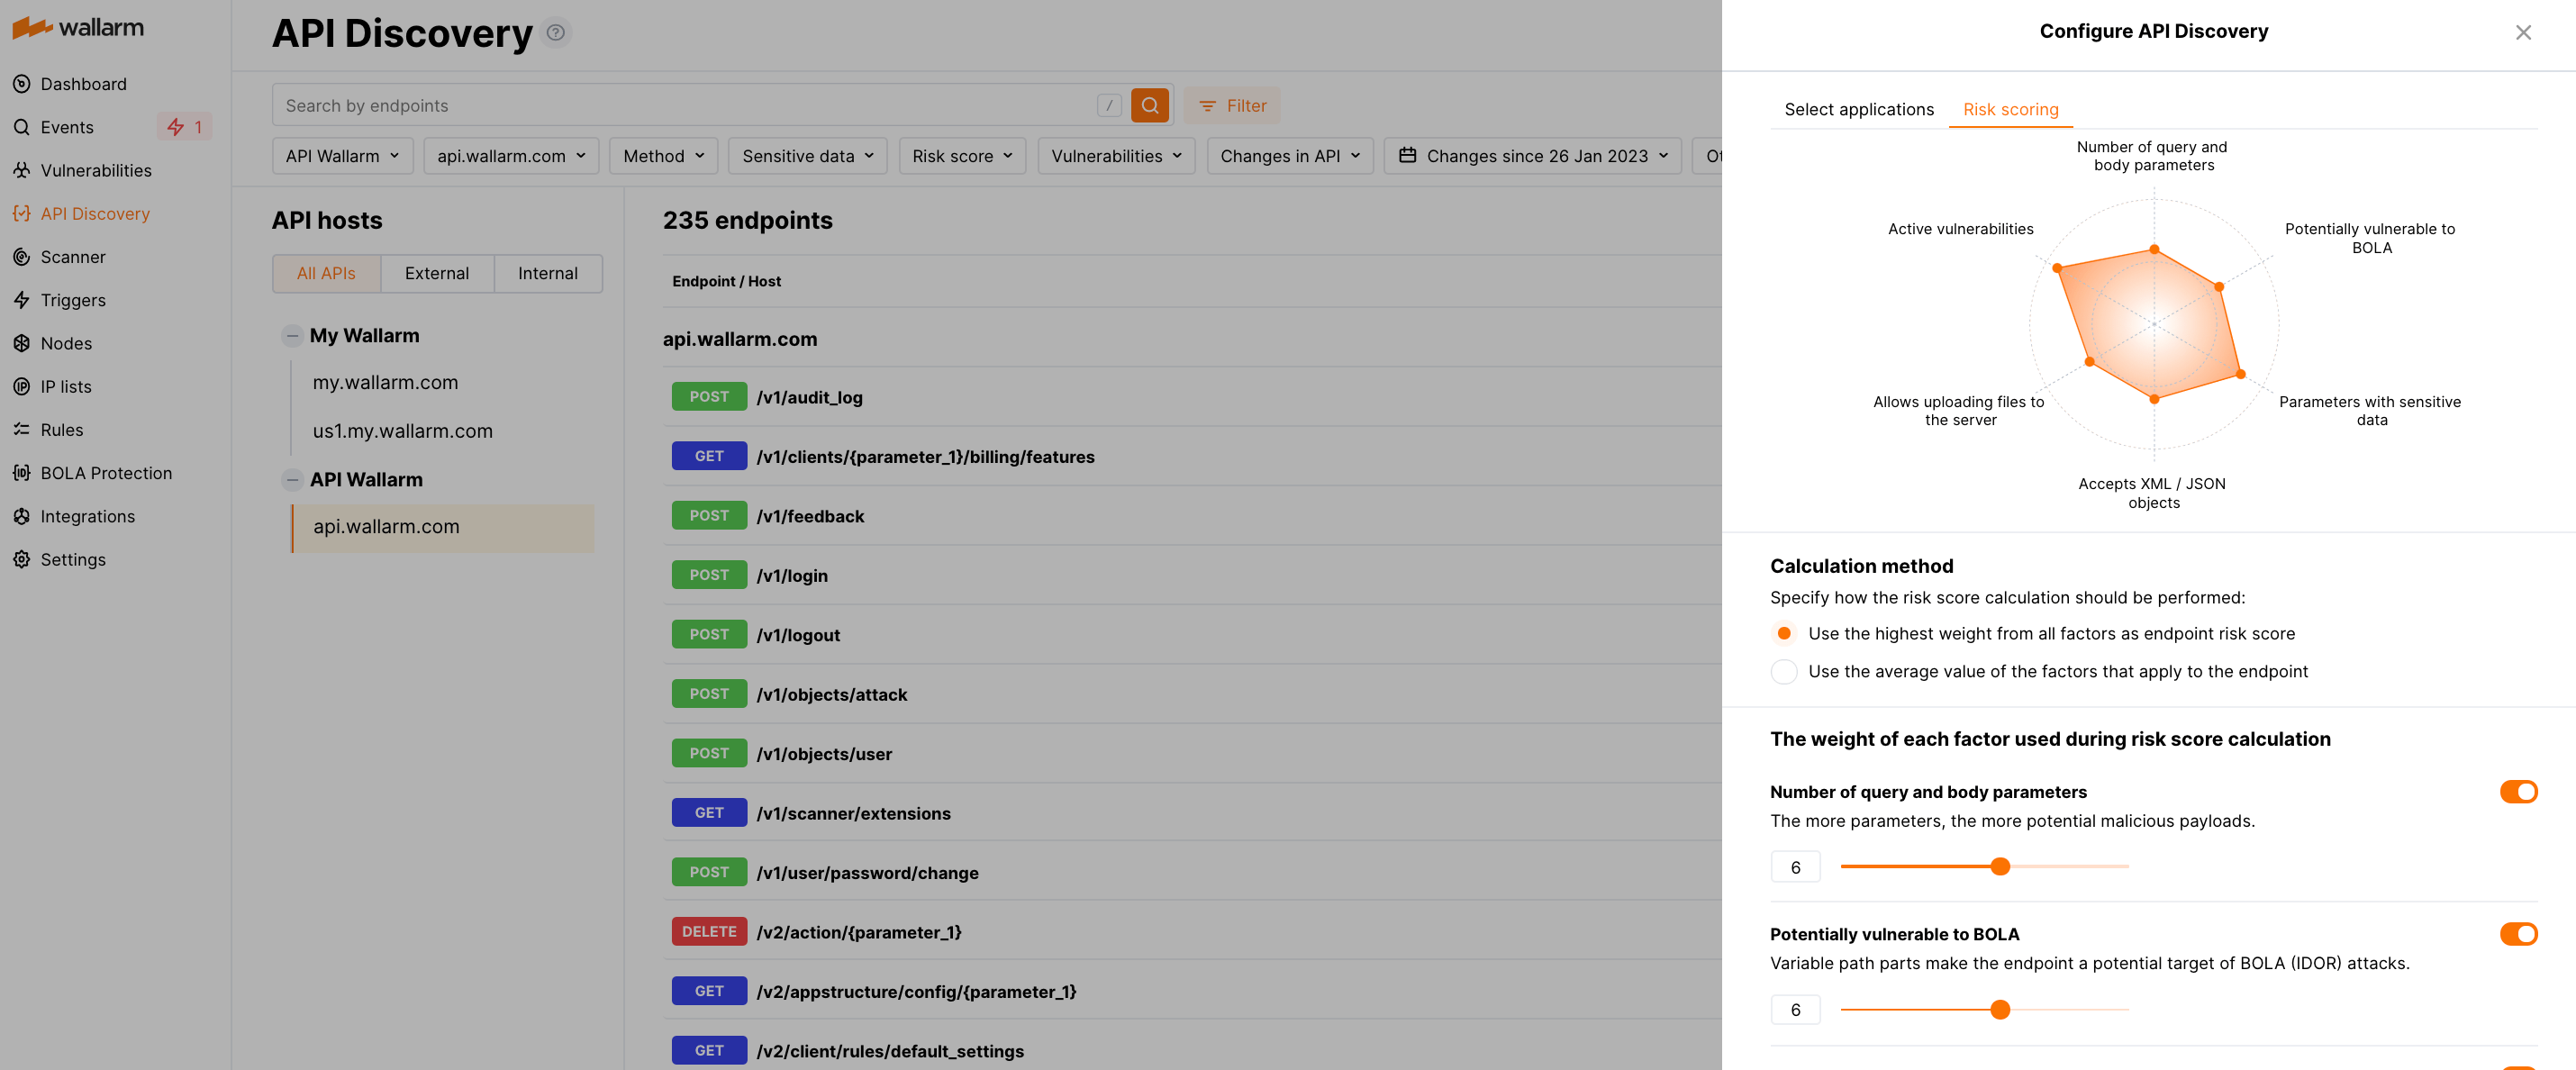Open the 'Changes in API' dropdown
The height and width of the screenshot is (1070, 2576).
[x=1289, y=156]
